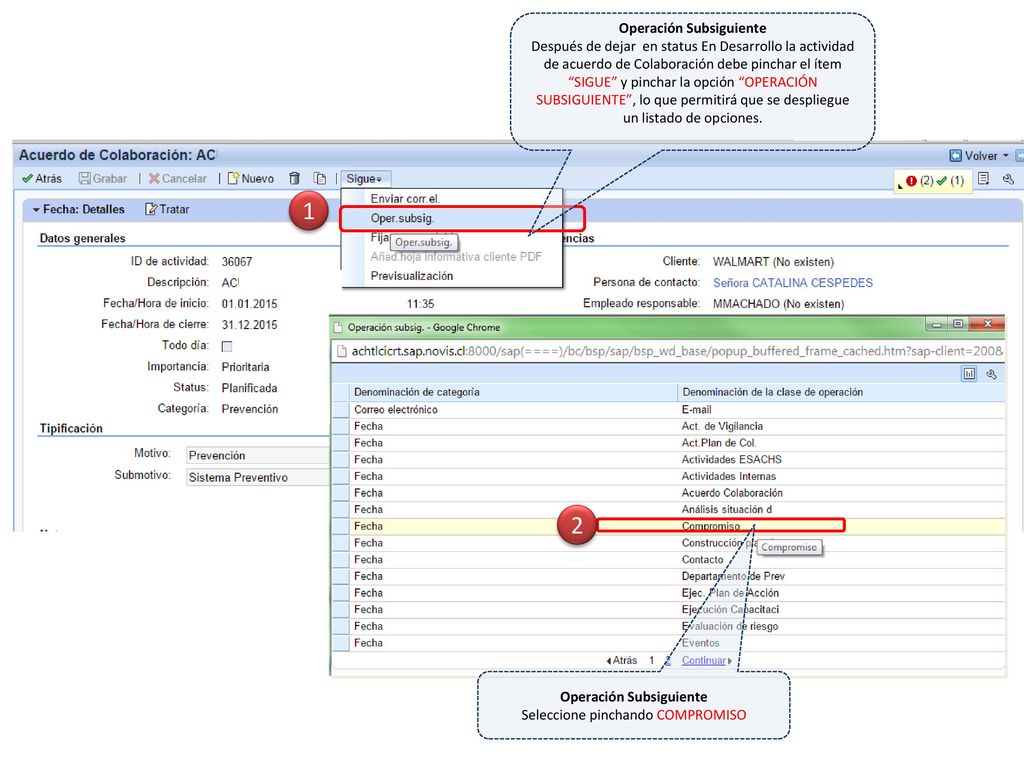Click Atrás pagination link in popup
Viewport: 1024px width, 768px height.
[622, 660]
